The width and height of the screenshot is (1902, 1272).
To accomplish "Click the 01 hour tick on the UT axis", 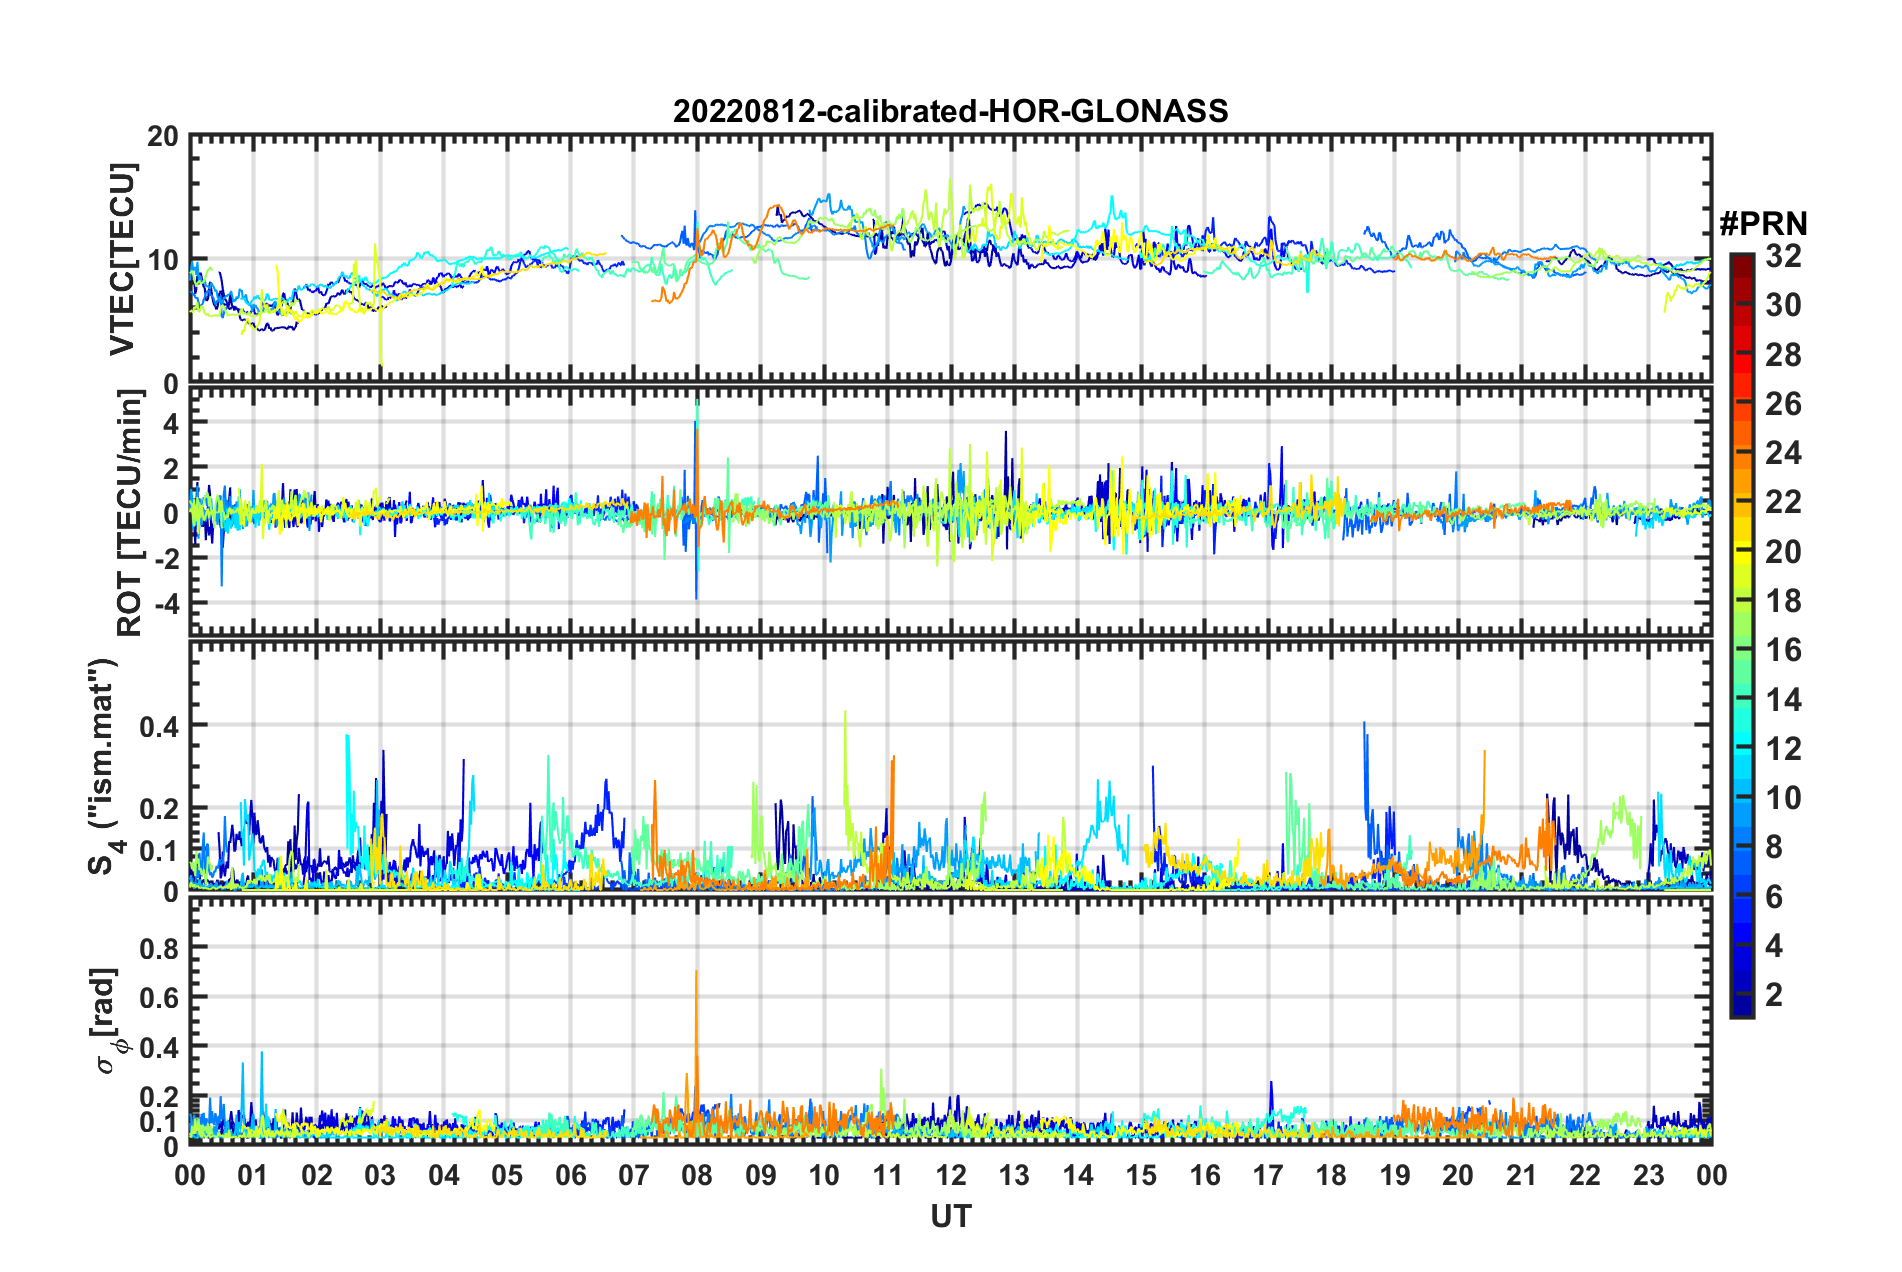I will [x=253, y=1174].
